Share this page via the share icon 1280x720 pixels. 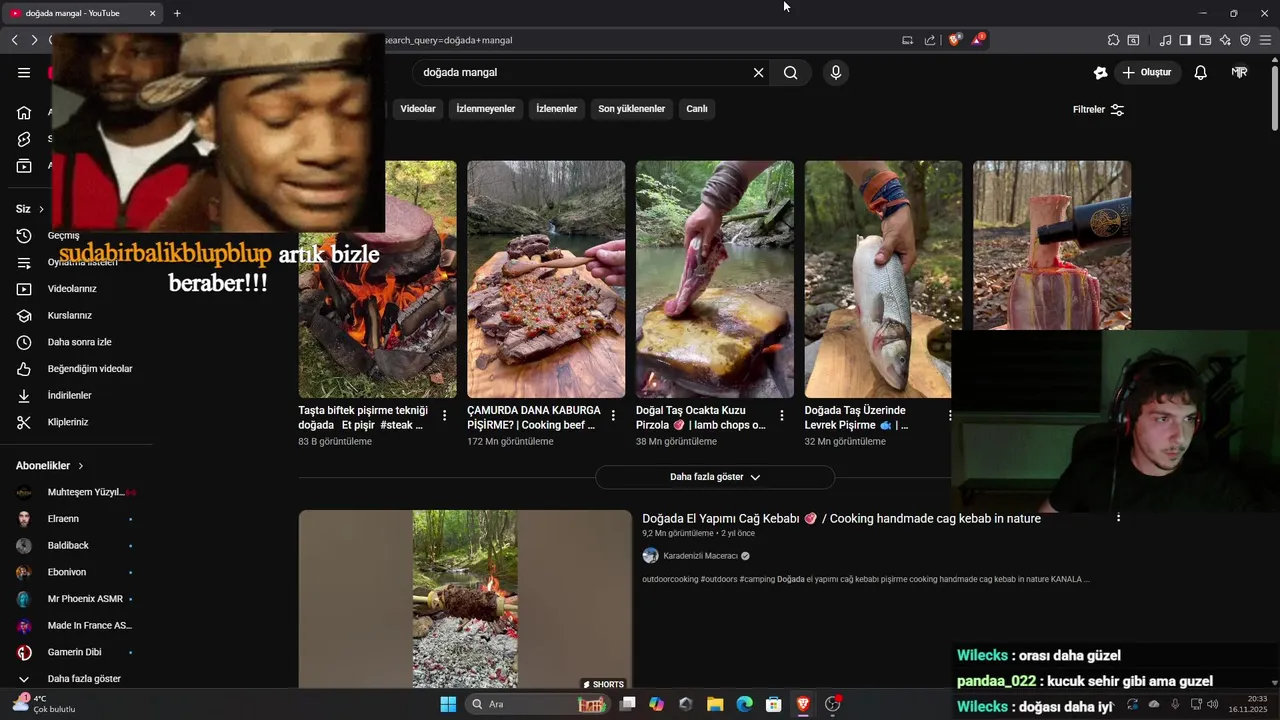[930, 40]
